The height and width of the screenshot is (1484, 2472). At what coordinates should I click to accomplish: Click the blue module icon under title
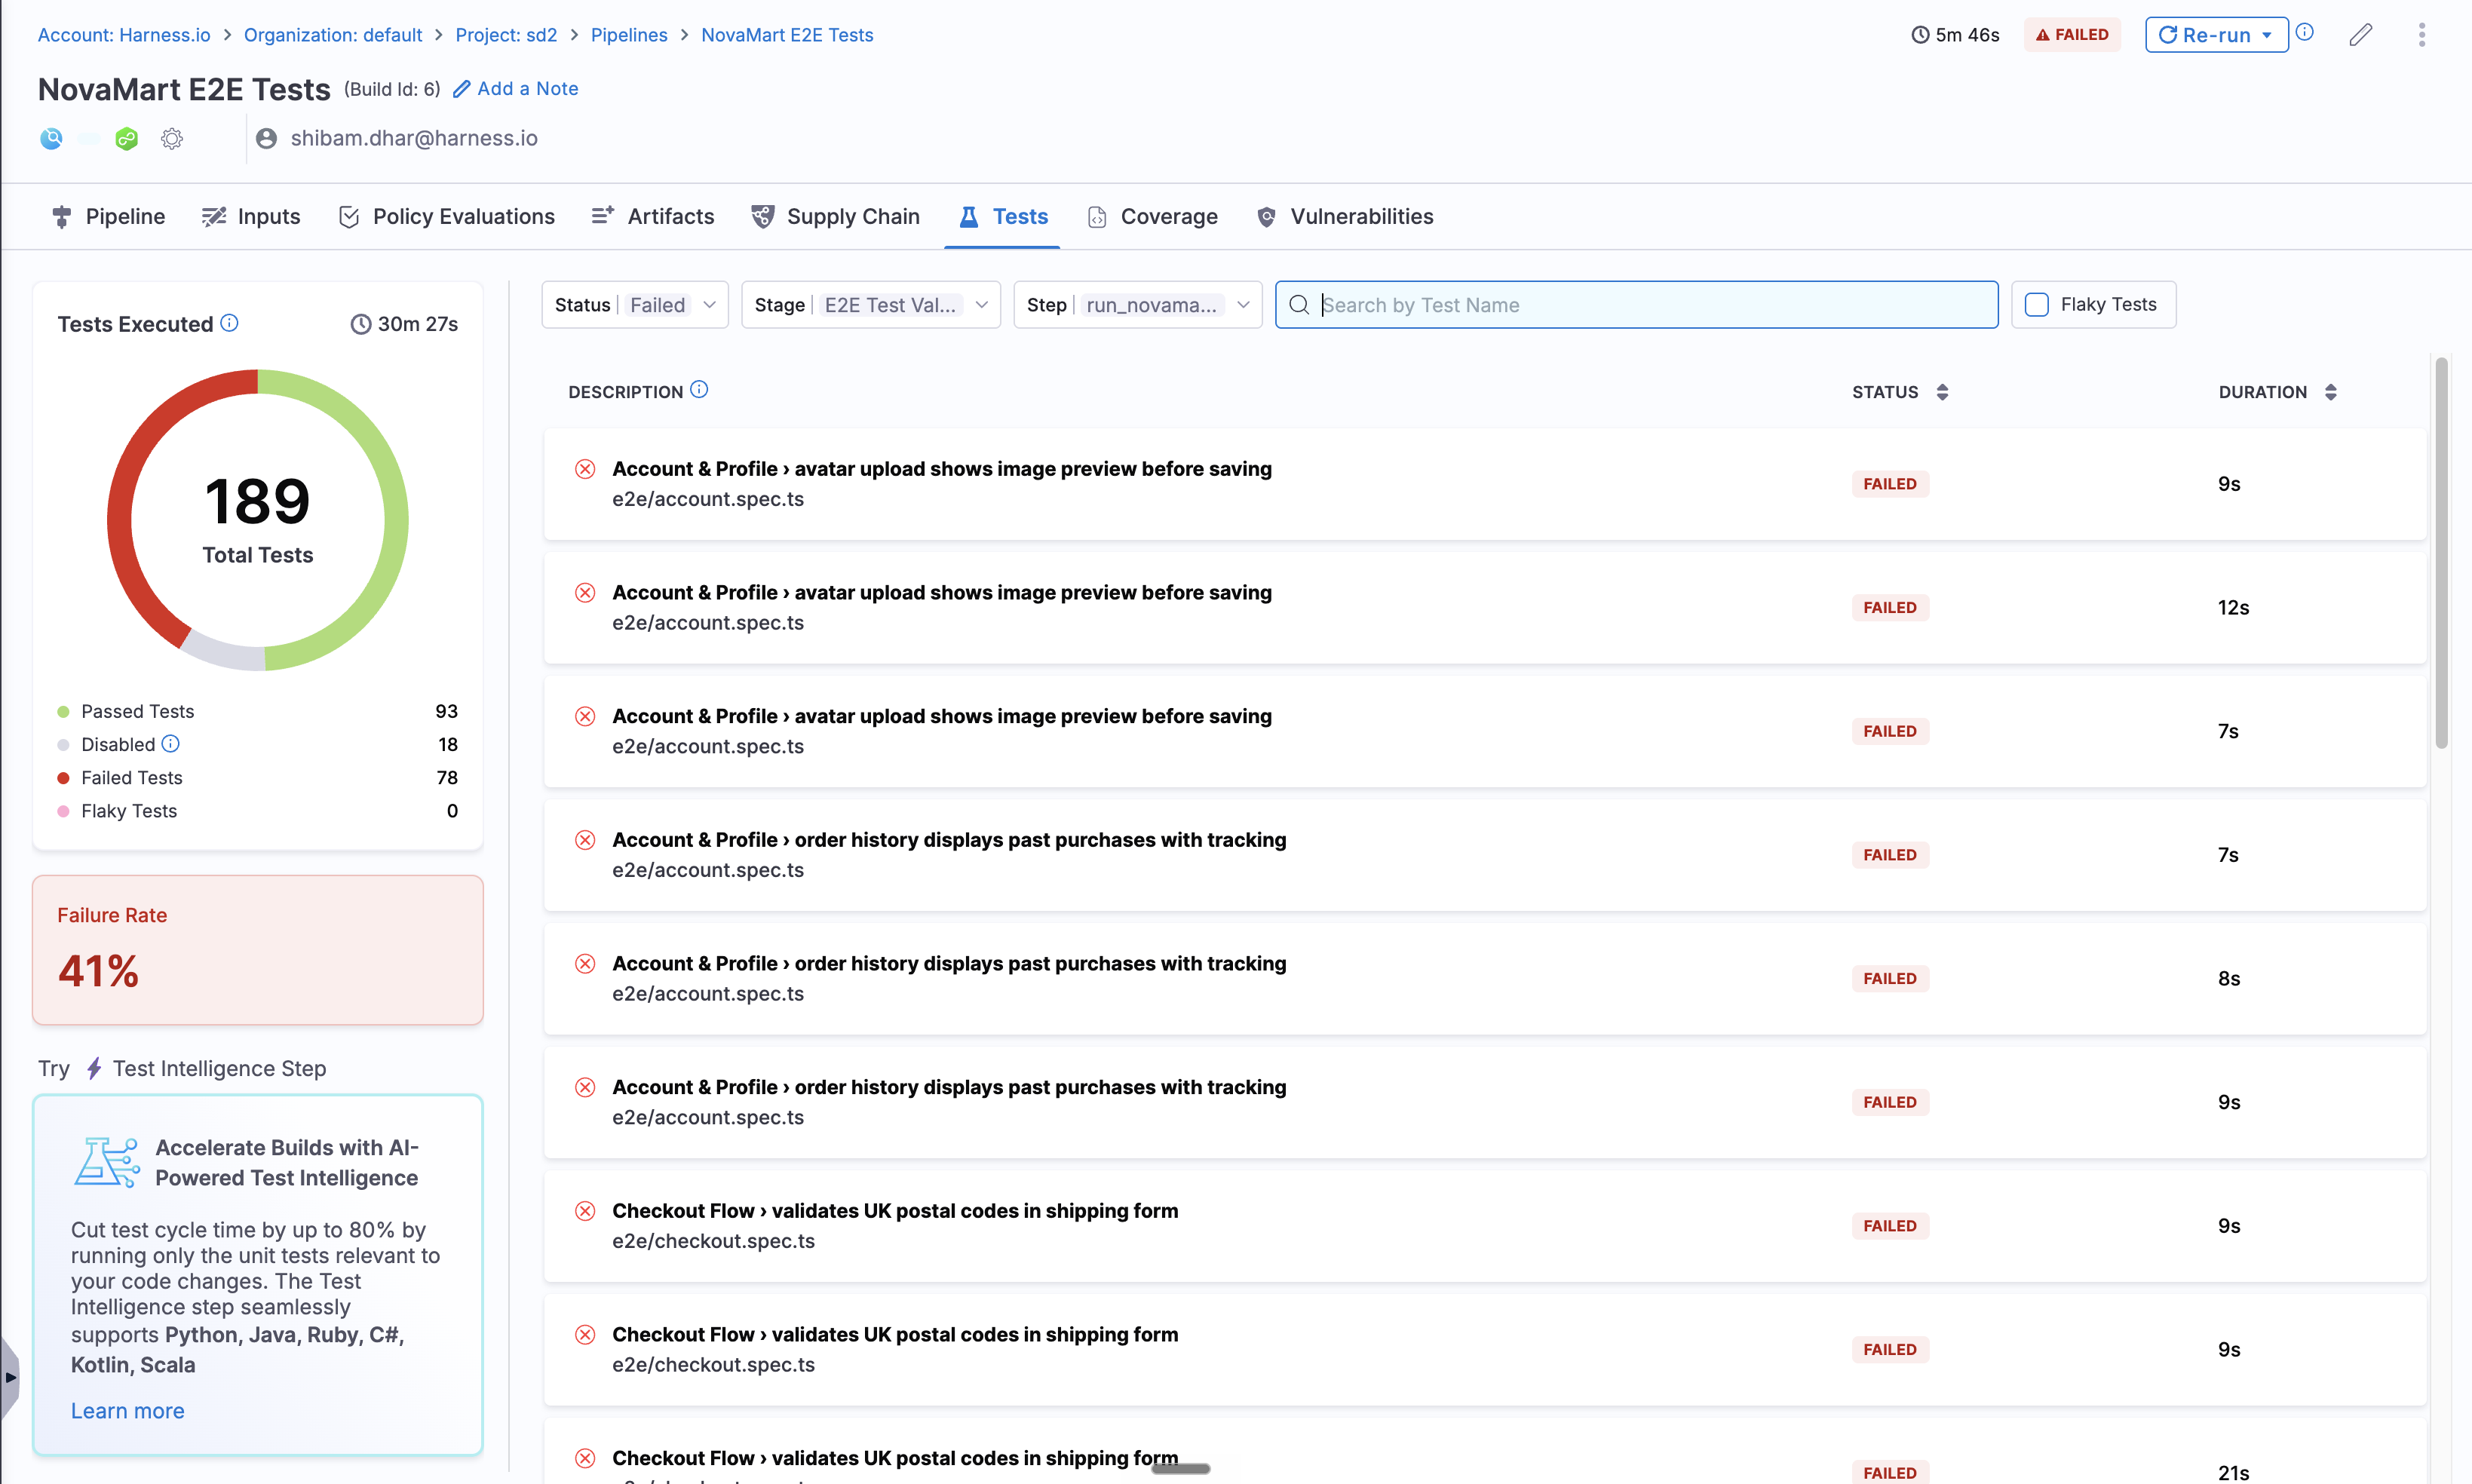tap(51, 138)
